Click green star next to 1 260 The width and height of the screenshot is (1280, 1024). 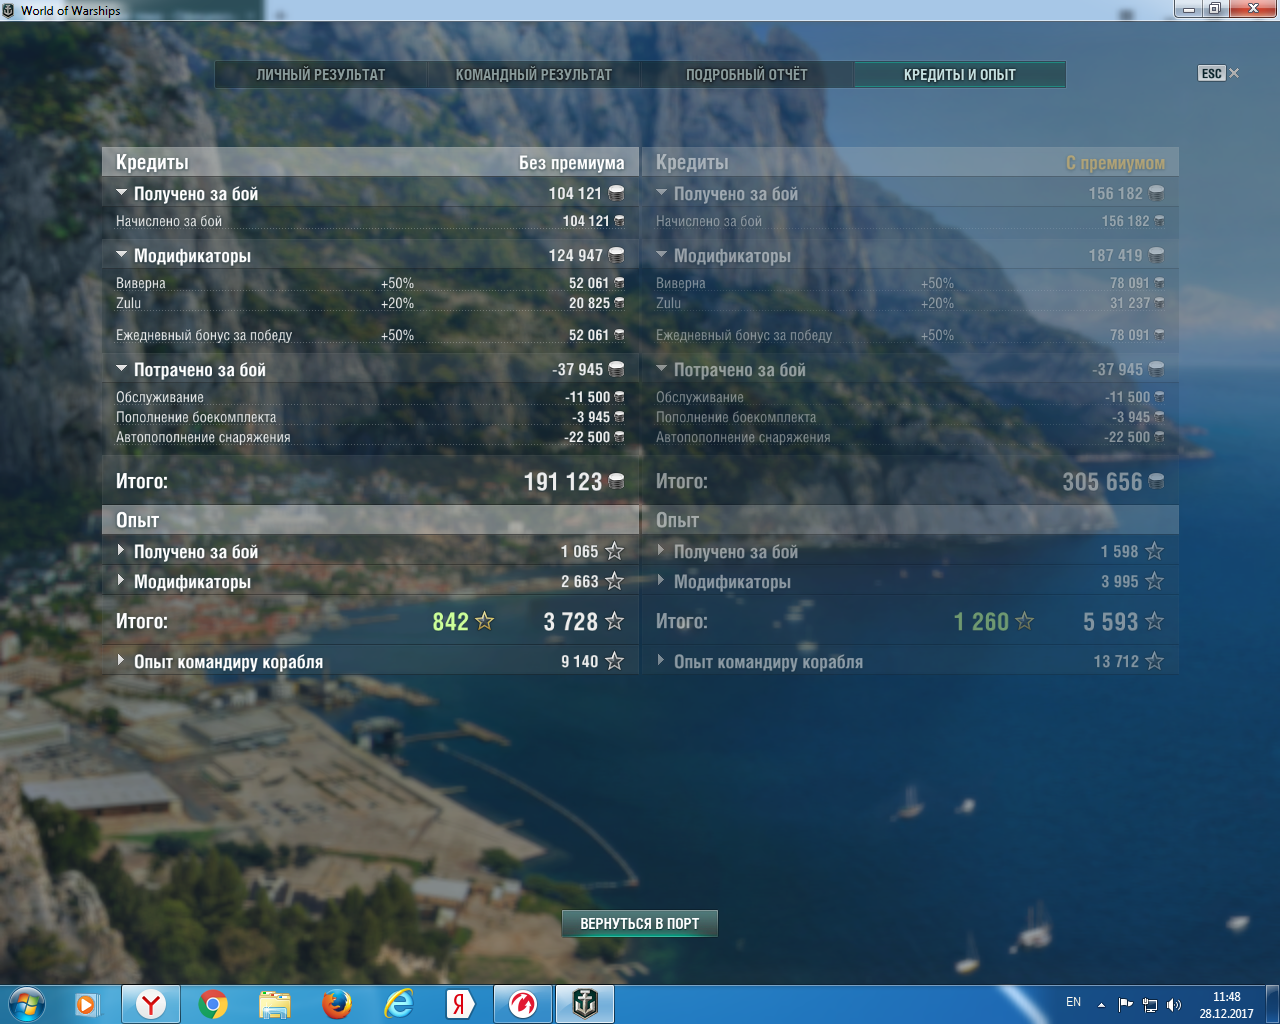pos(1025,621)
